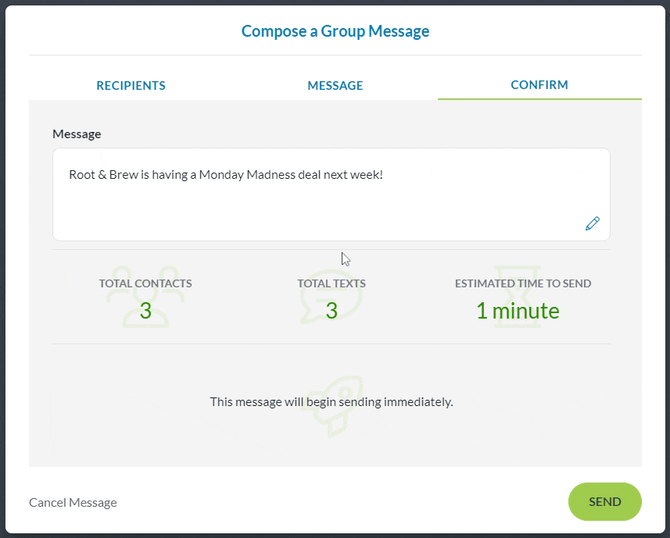The width and height of the screenshot is (670, 538).
Task: Click the Cancel Message link
Action: (x=73, y=502)
